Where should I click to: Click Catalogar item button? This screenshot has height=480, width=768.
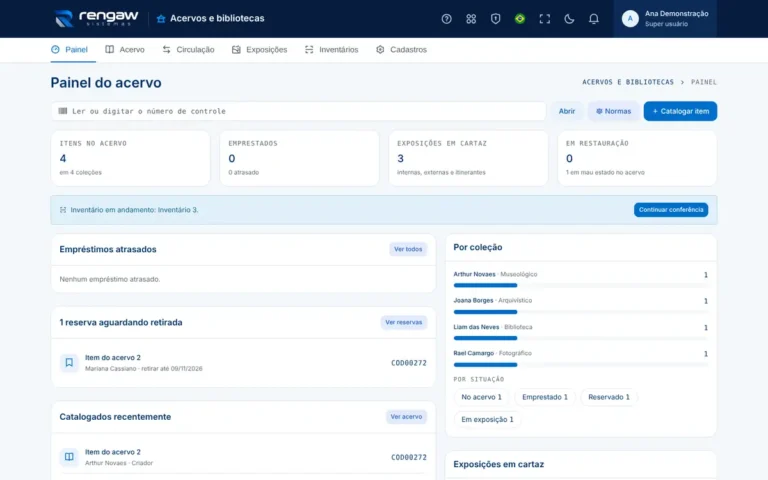[680, 111]
